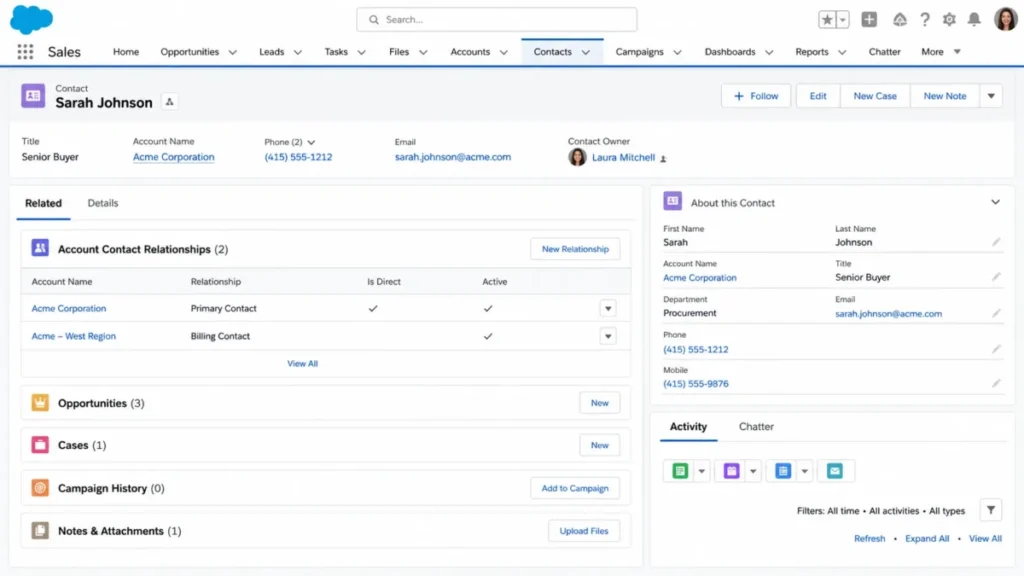Collapse the About this Contact section
Screen dimensions: 1024x576
pyautogui.click(x=995, y=202)
